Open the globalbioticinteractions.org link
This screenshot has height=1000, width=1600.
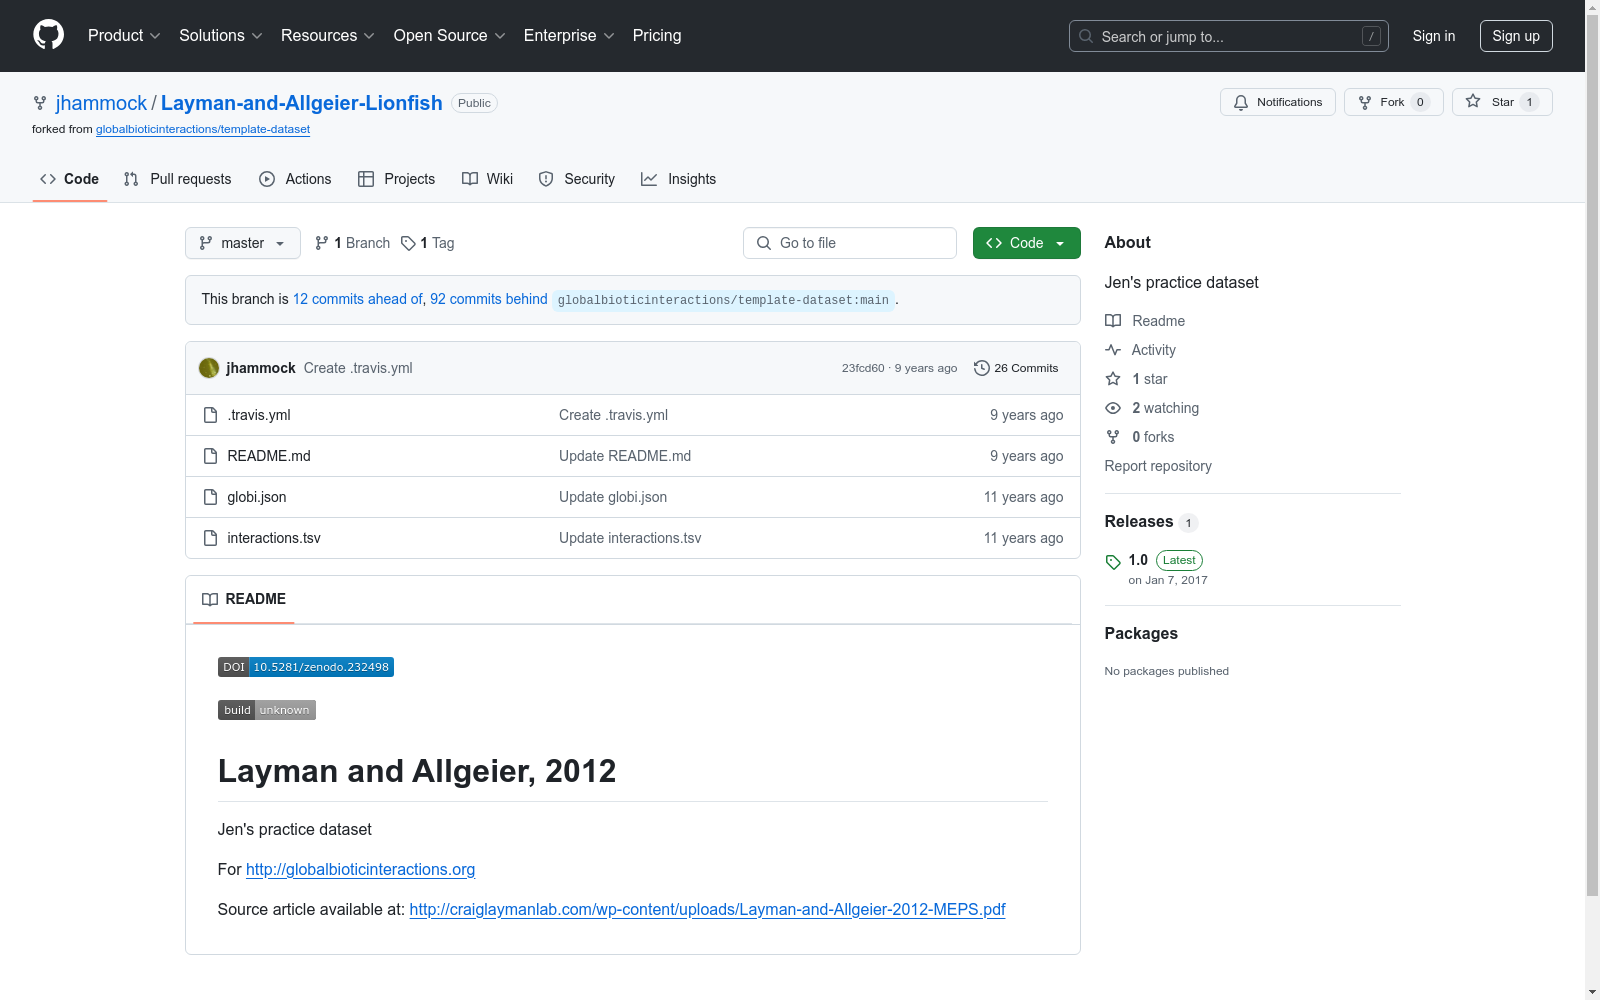(360, 869)
